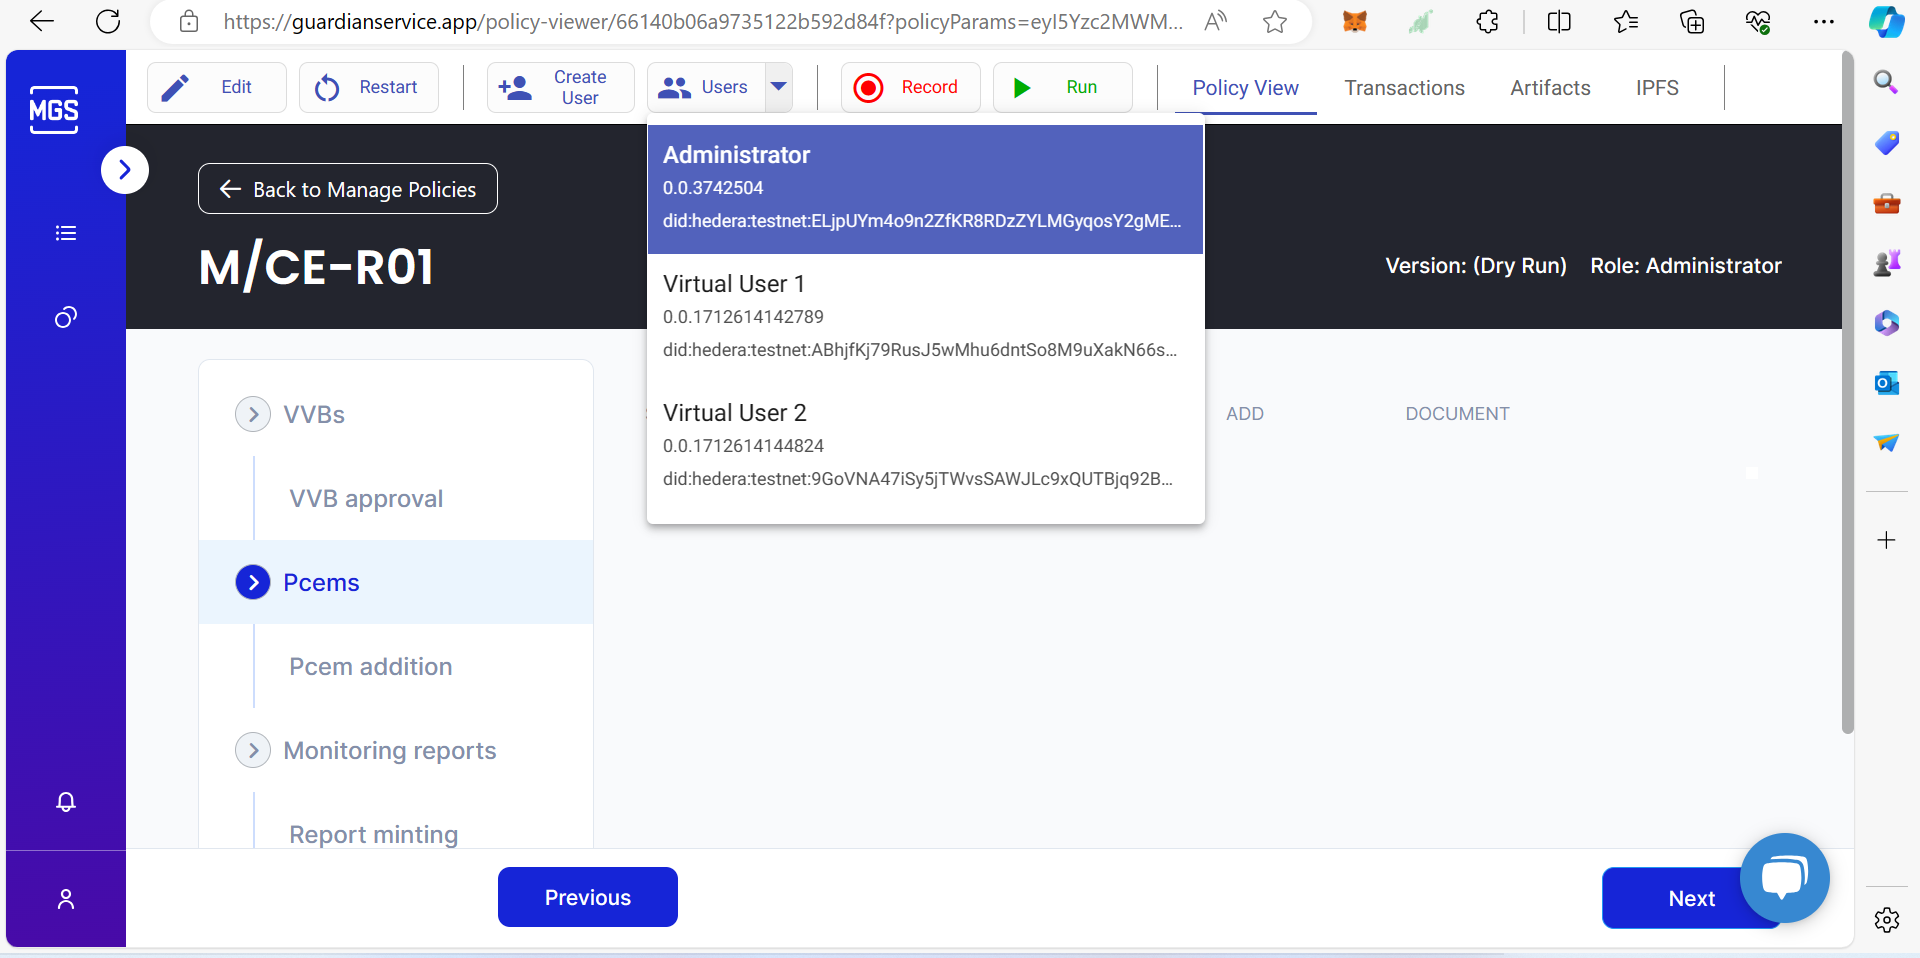
Task: Toggle split screen icon
Action: pos(1559,22)
